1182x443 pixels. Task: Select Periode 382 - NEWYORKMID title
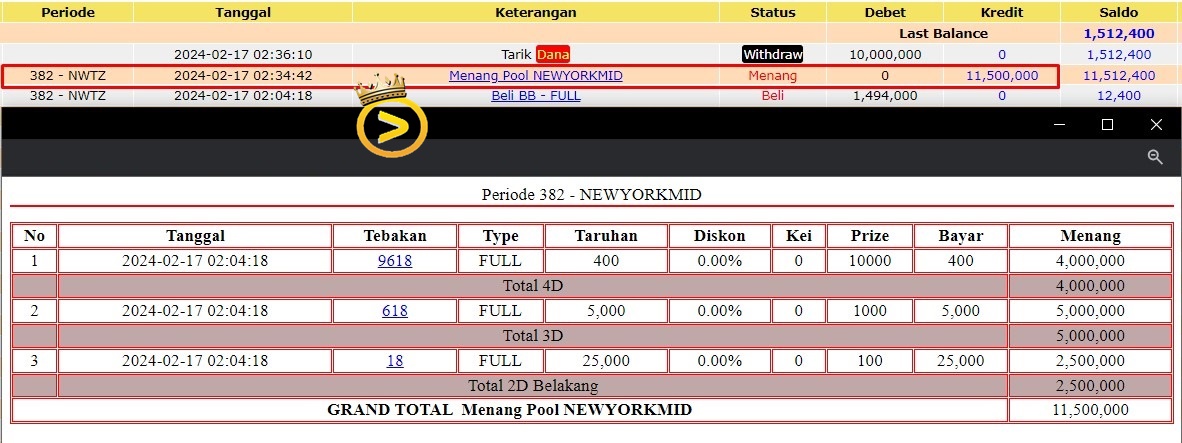point(592,194)
